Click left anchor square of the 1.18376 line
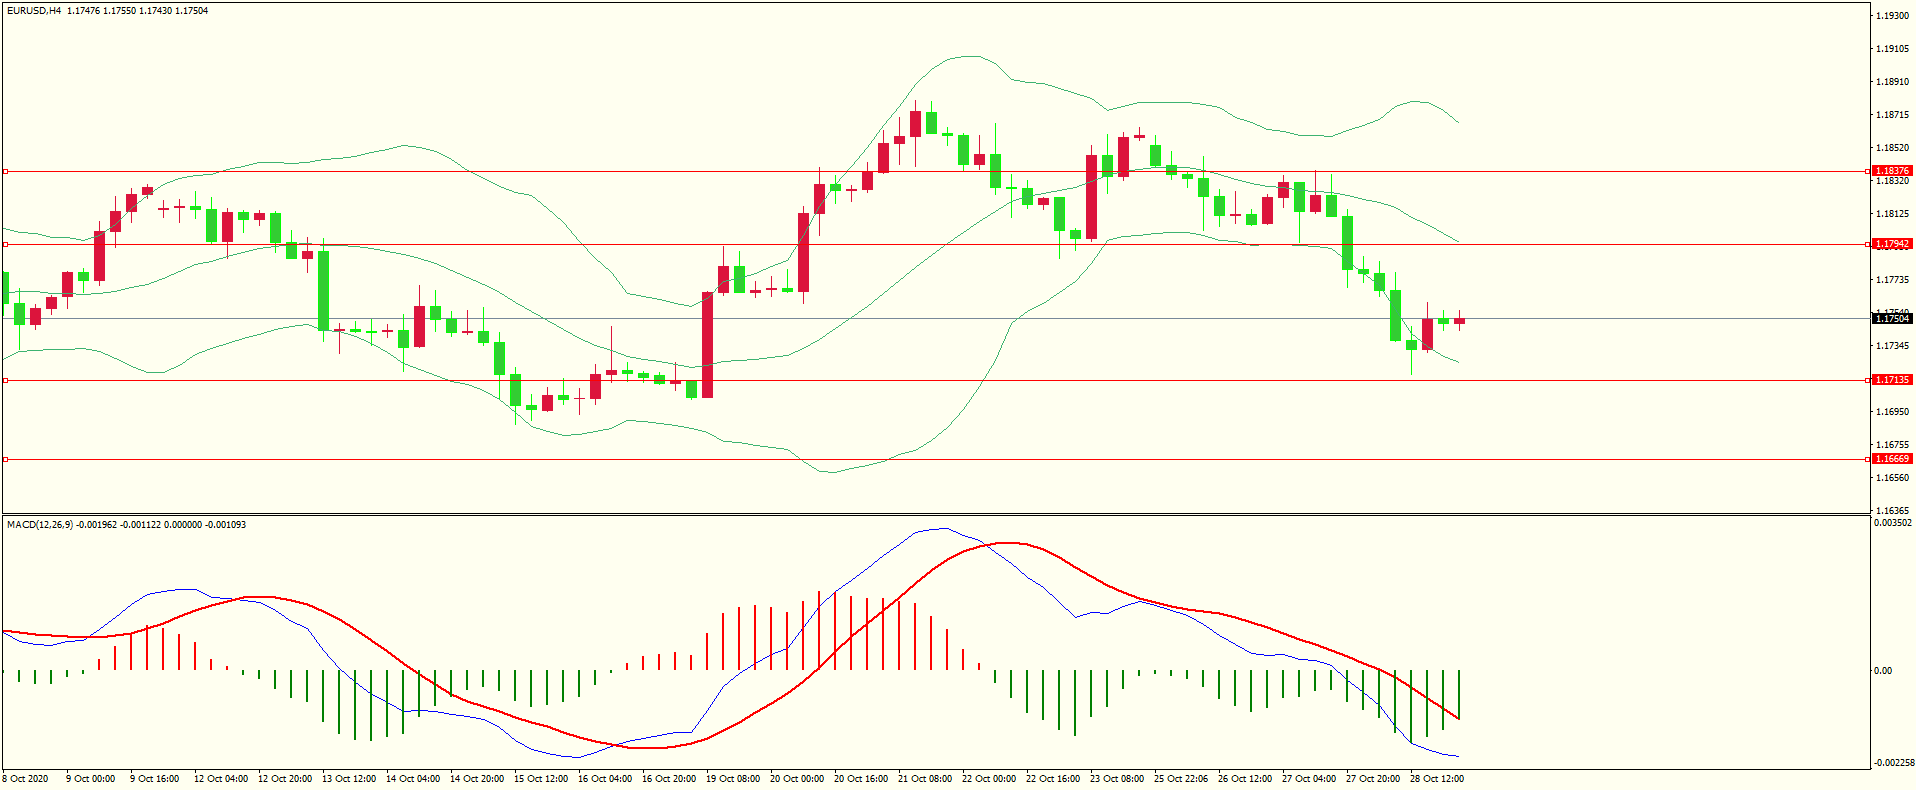1916x790 pixels. pos(5,172)
